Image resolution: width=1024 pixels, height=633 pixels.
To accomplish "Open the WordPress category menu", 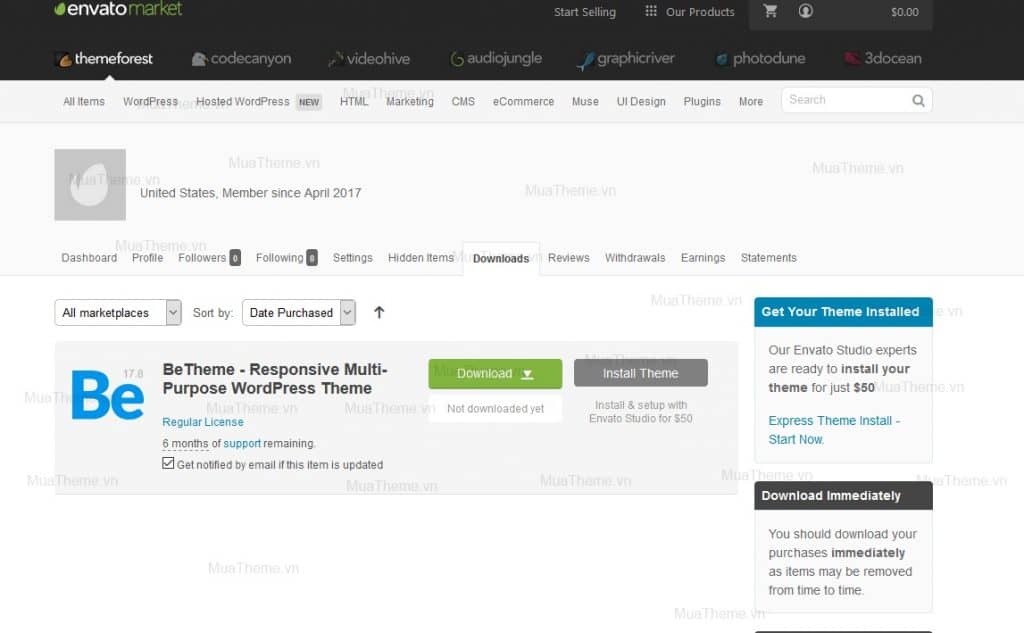I will click(150, 102).
